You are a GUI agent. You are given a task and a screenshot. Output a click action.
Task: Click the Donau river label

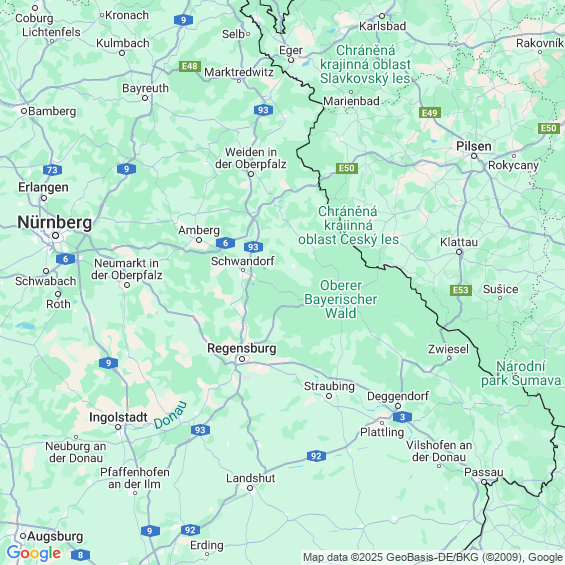pyautogui.click(x=170, y=414)
